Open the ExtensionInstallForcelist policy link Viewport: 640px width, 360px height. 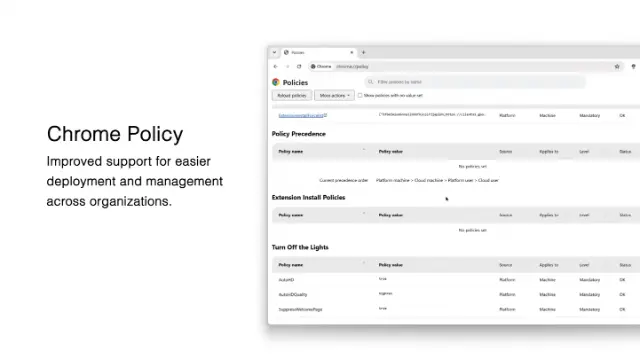[x=301, y=116]
